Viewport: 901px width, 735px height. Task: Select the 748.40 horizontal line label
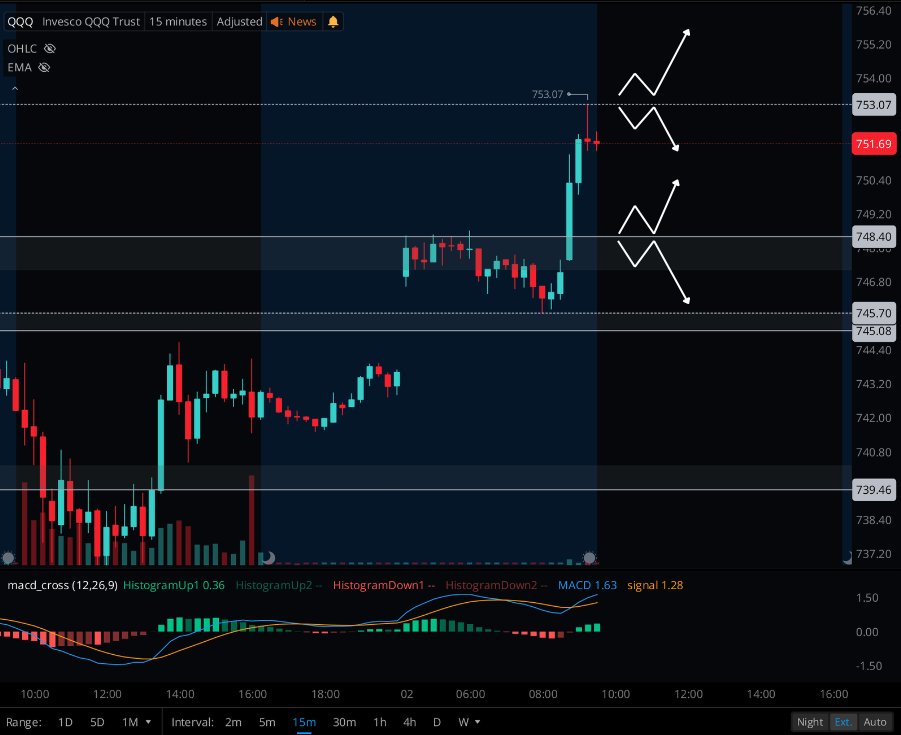pos(873,236)
